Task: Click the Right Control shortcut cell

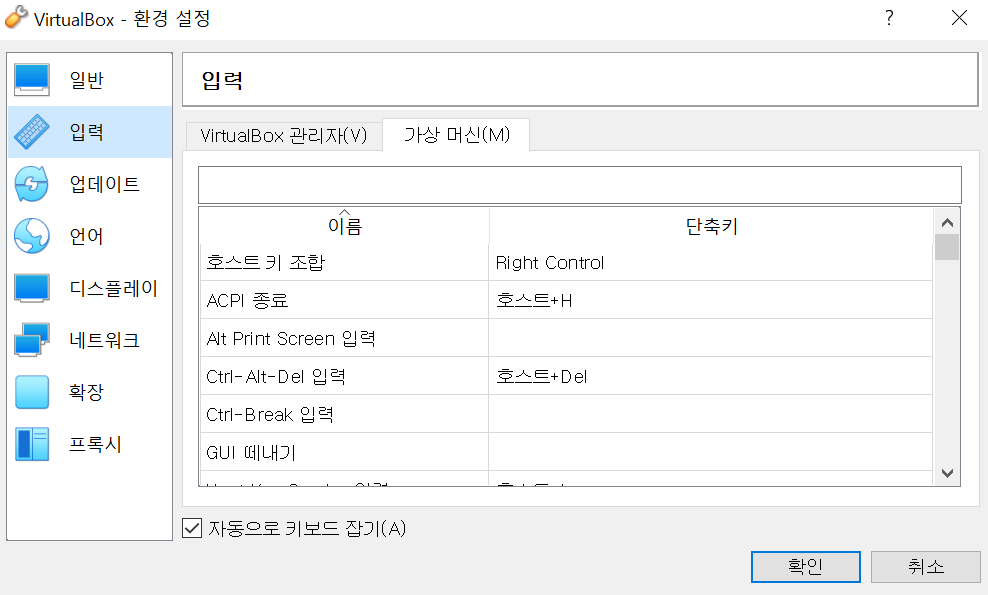Action: 710,263
